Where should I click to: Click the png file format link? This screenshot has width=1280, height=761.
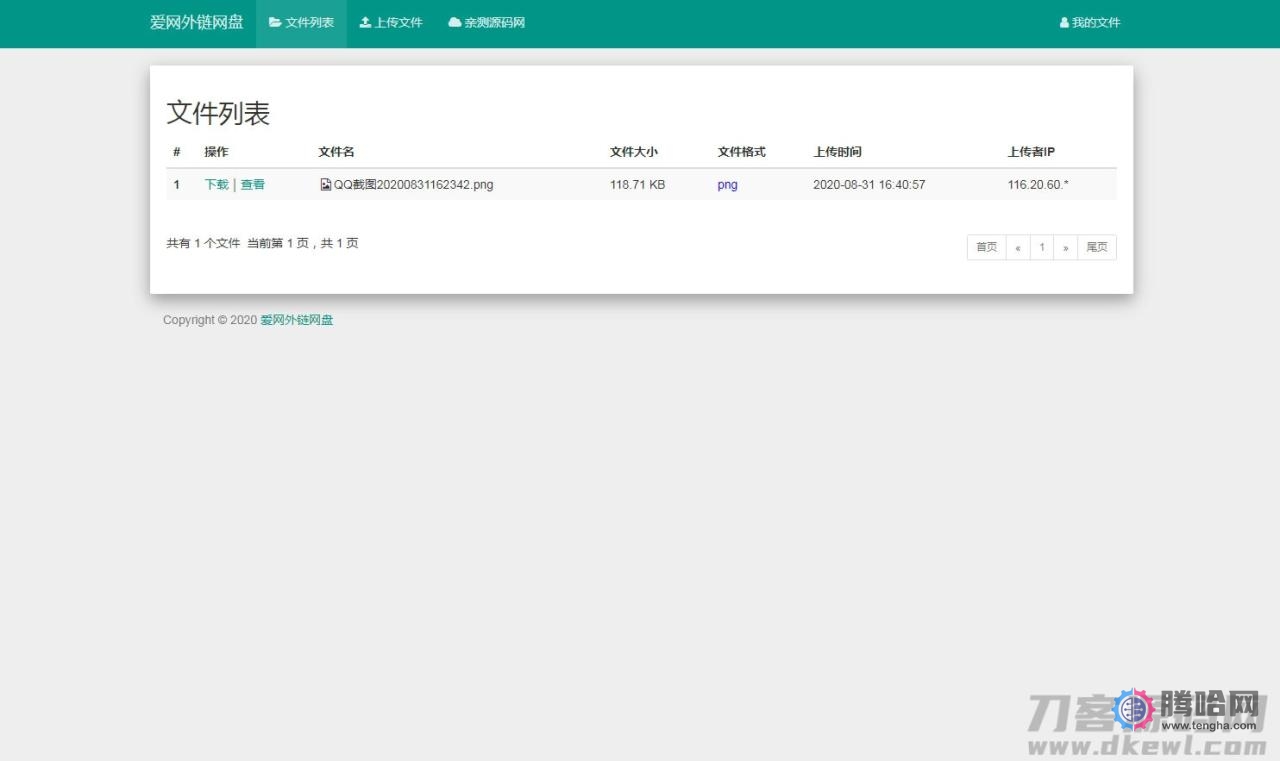[727, 185]
